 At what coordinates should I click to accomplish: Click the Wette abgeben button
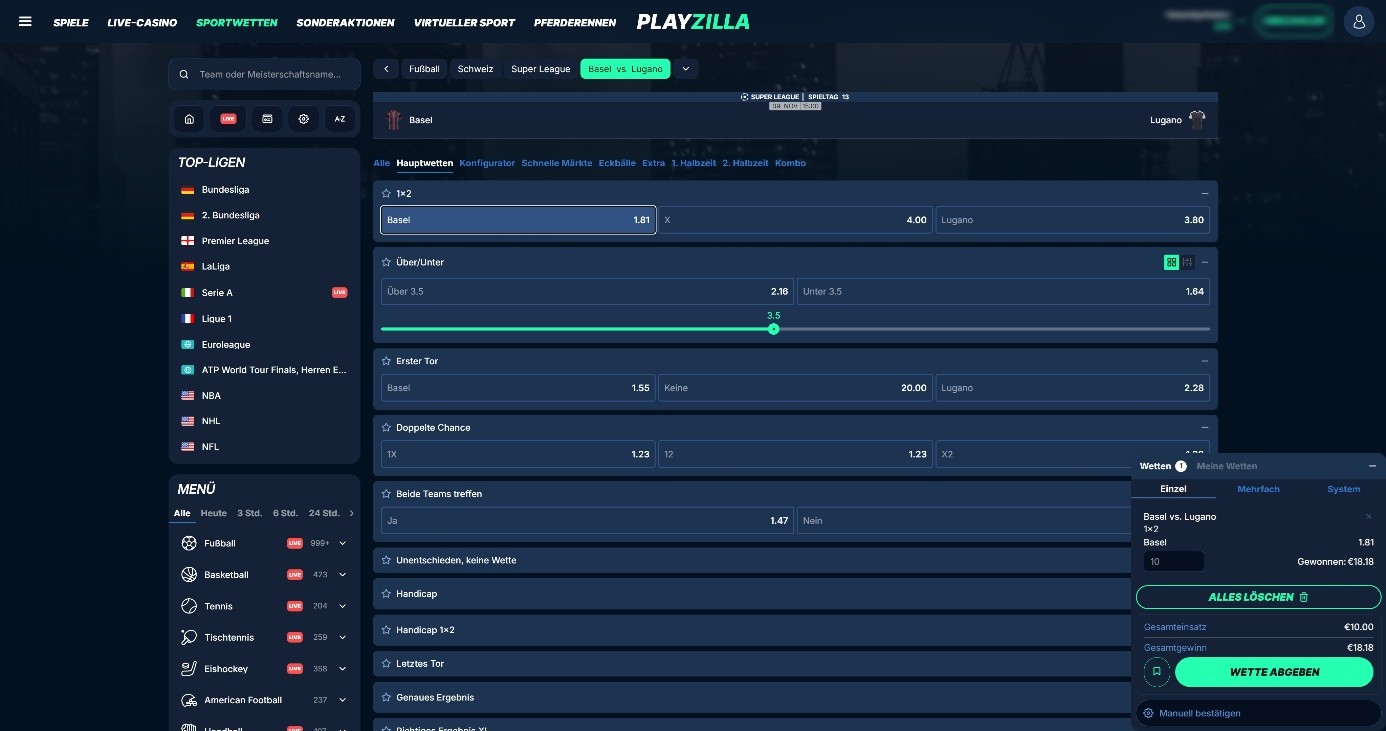click(x=1274, y=672)
